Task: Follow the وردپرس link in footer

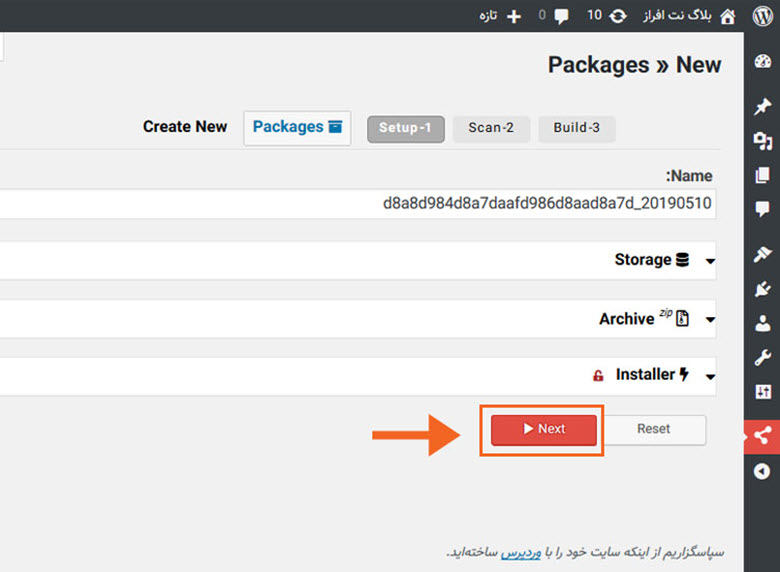Action: 520,553
